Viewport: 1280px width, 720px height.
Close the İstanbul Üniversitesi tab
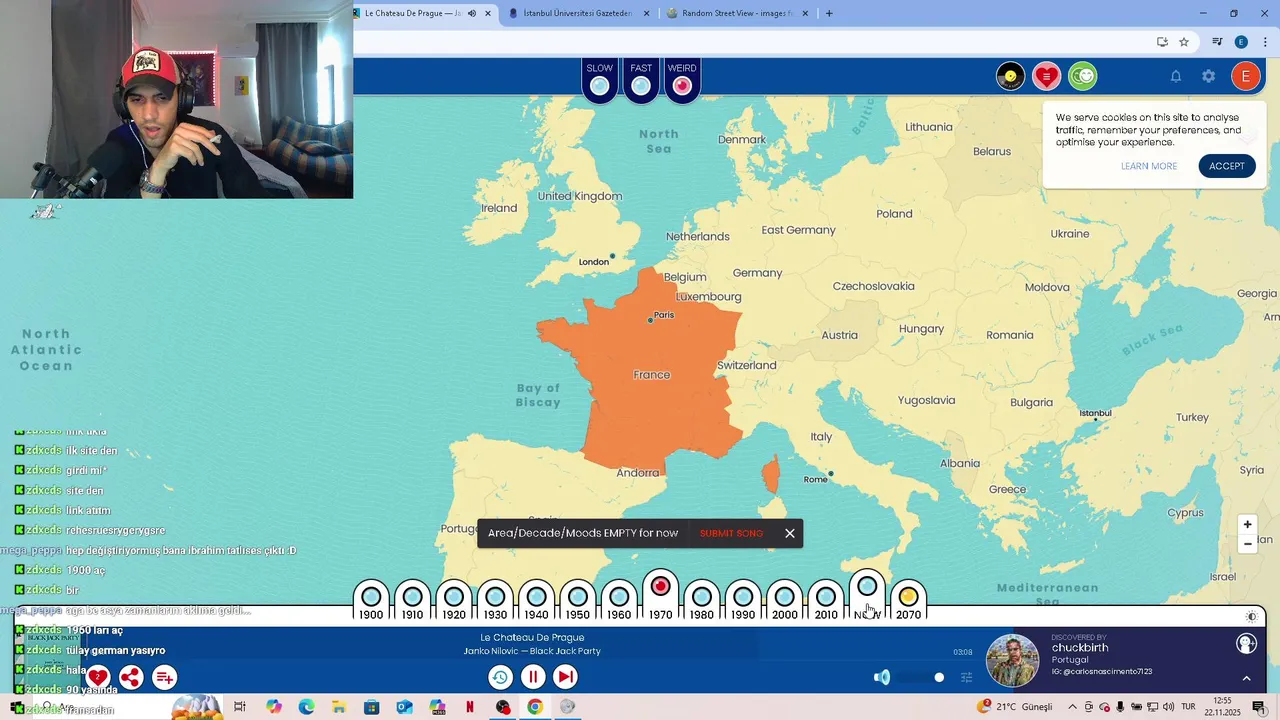click(646, 13)
